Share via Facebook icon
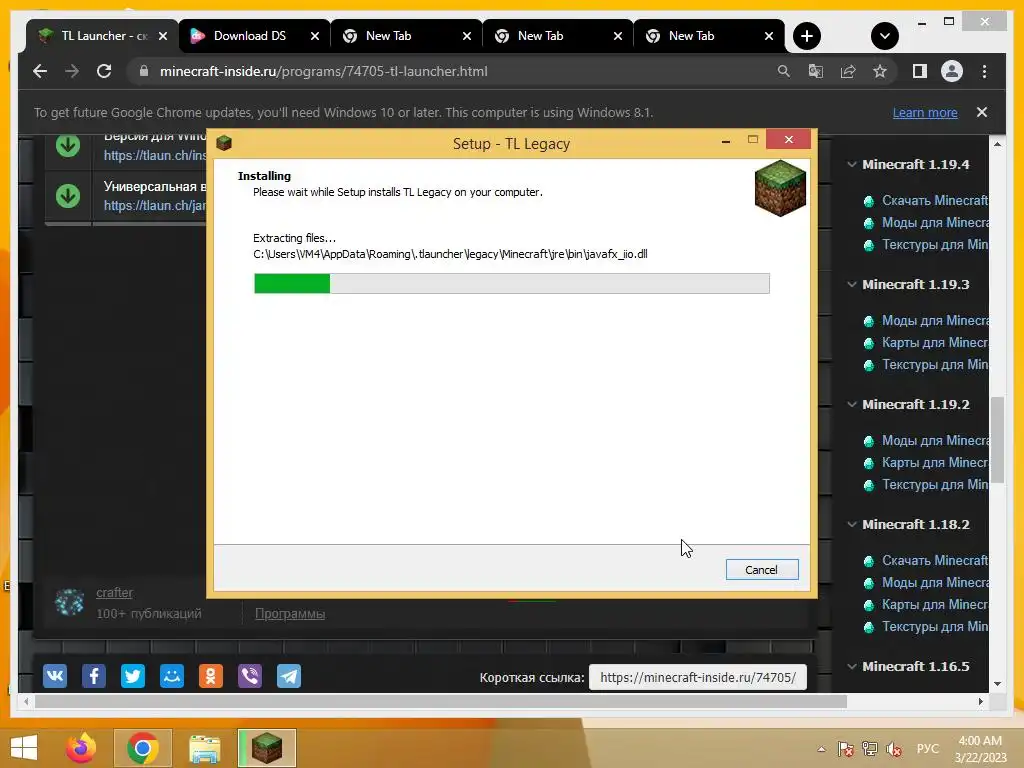The width and height of the screenshot is (1024, 768). 93,676
